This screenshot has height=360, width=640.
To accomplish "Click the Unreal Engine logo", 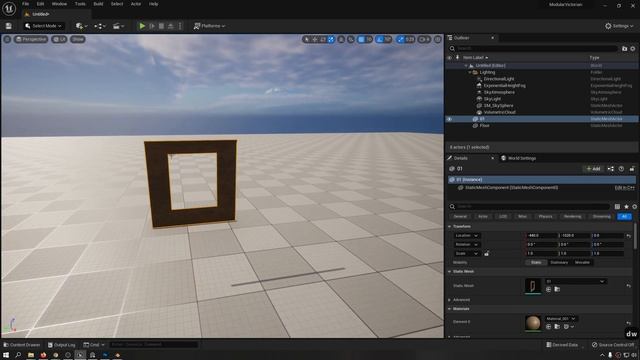I will coord(9,9).
